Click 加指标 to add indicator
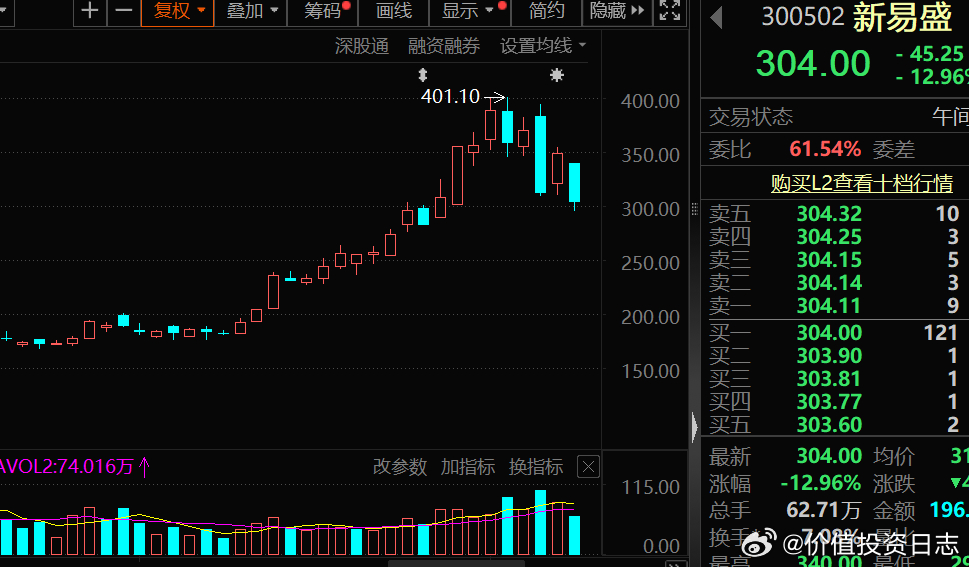Screen dimensions: 969x567 click(x=468, y=467)
